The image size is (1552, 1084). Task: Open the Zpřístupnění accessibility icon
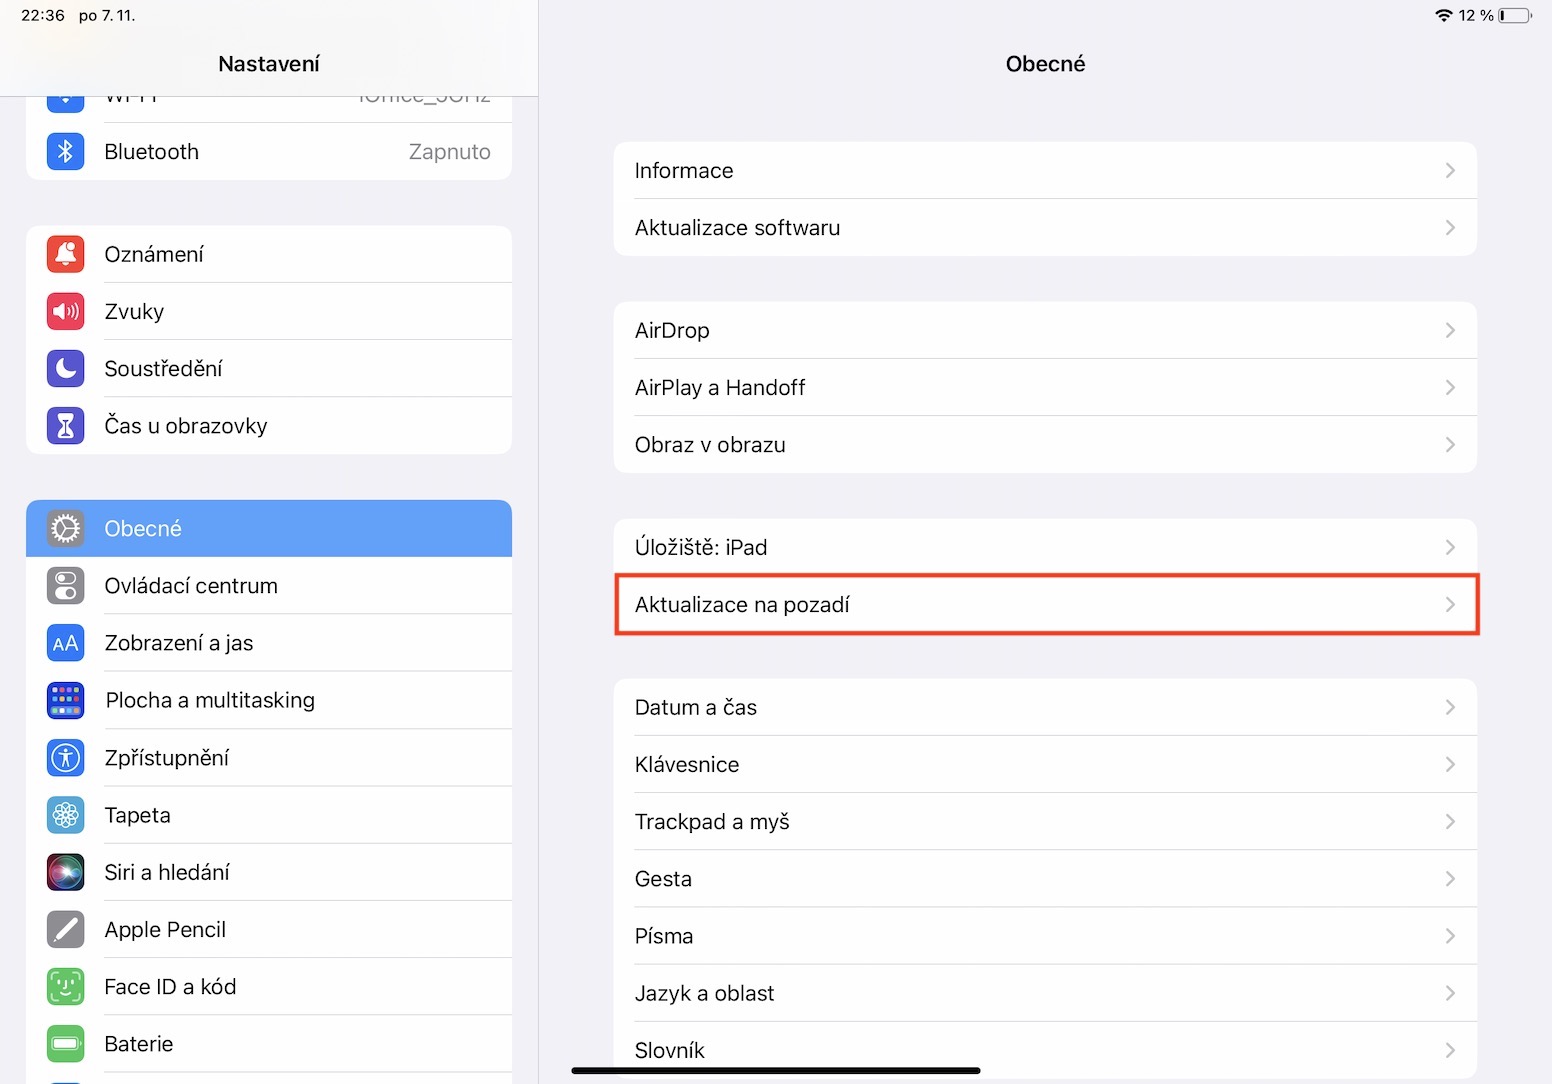tap(66, 758)
